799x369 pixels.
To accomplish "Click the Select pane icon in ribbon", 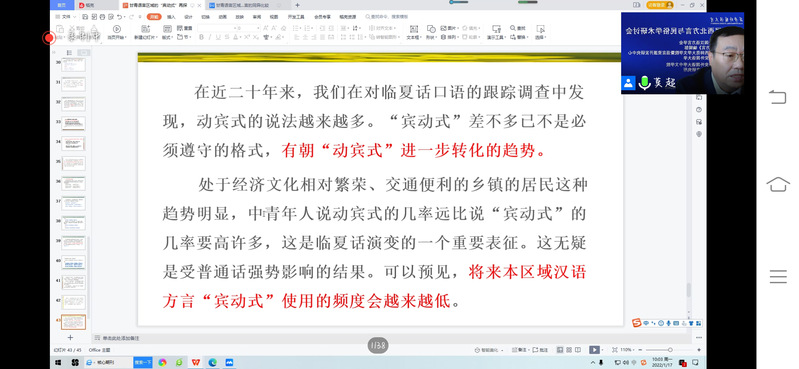I will 541,29.
